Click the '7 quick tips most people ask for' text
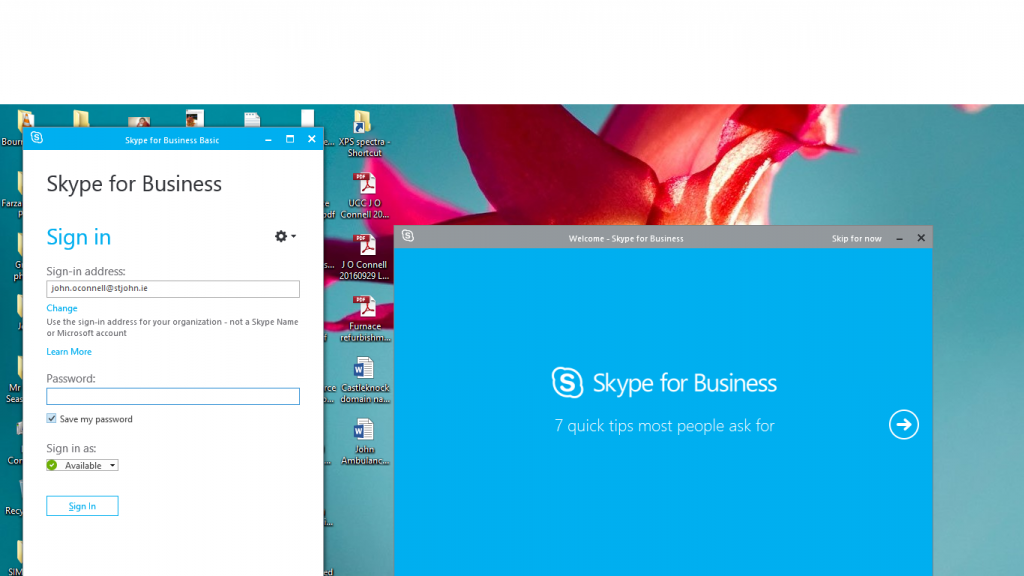Viewport: 1024px width, 576px height. (x=664, y=426)
